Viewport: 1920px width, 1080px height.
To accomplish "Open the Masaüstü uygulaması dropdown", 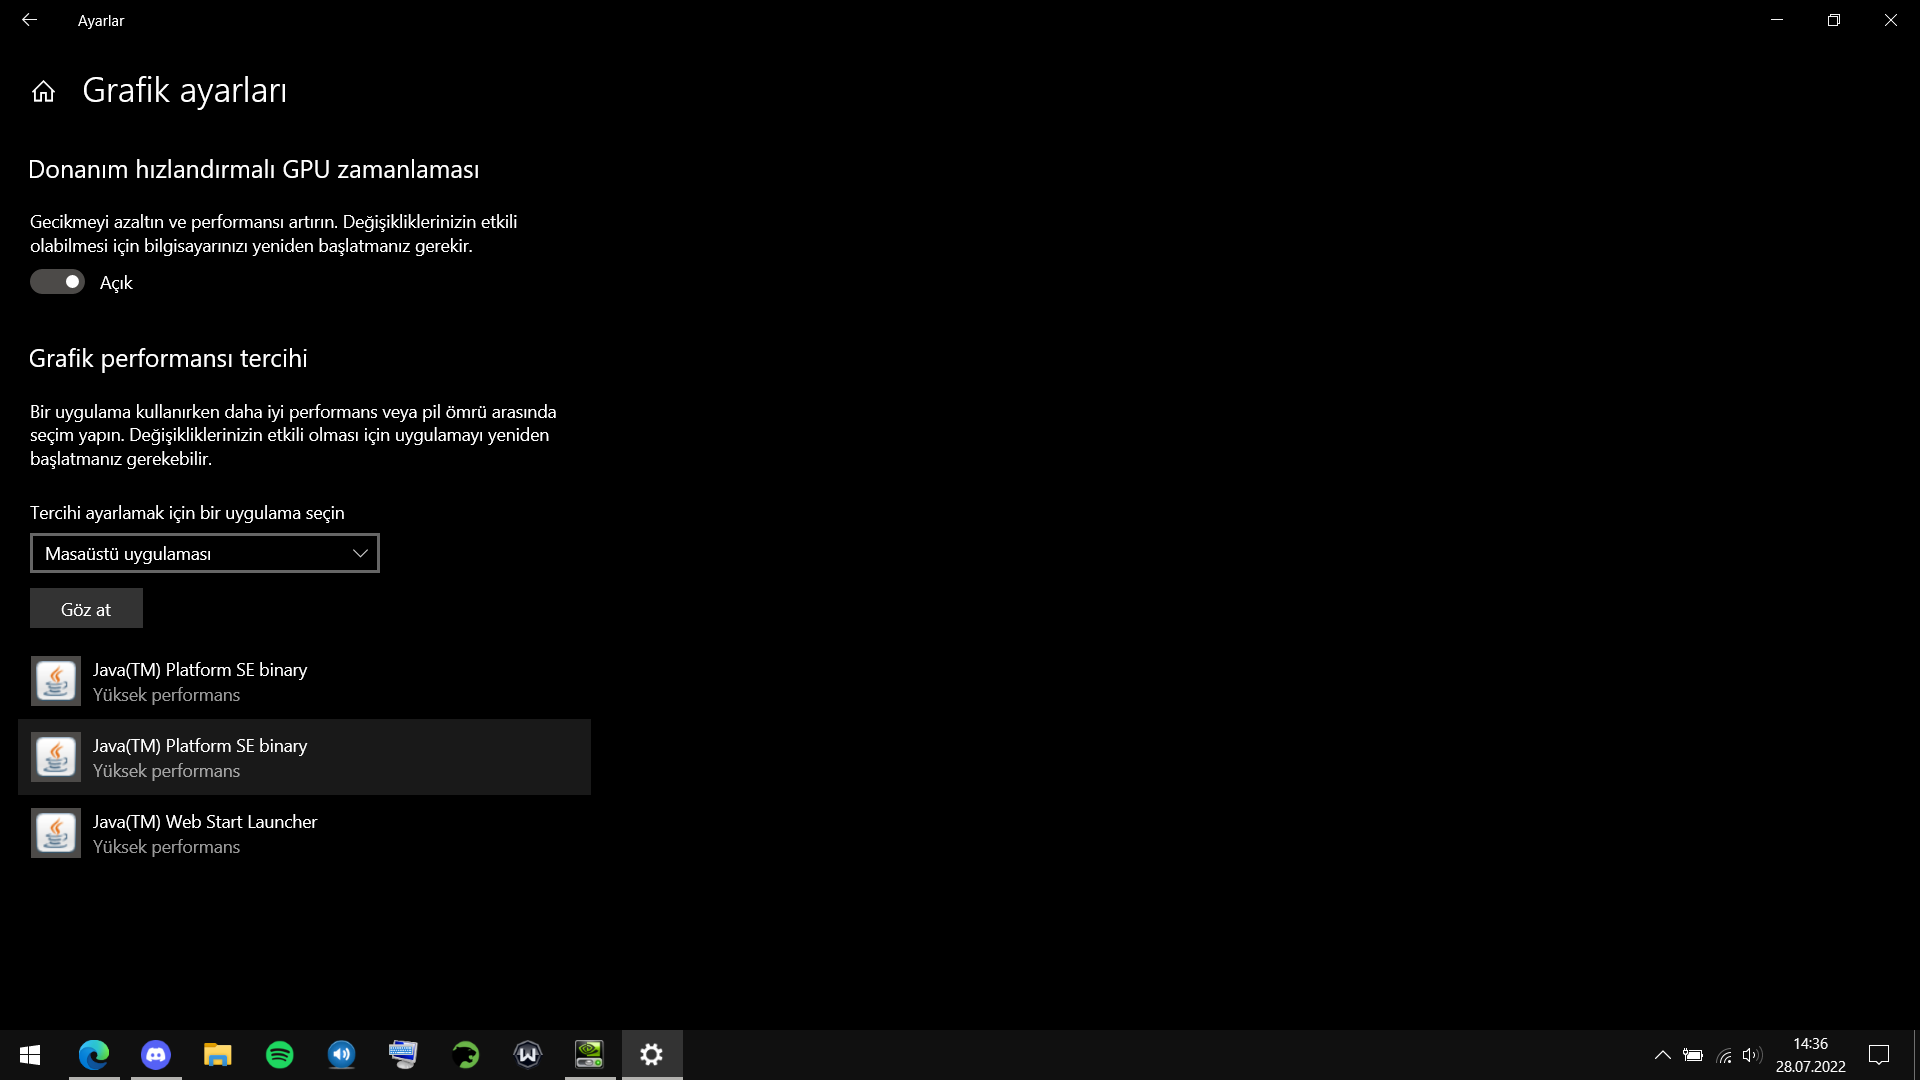I will click(x=205, y=553).
